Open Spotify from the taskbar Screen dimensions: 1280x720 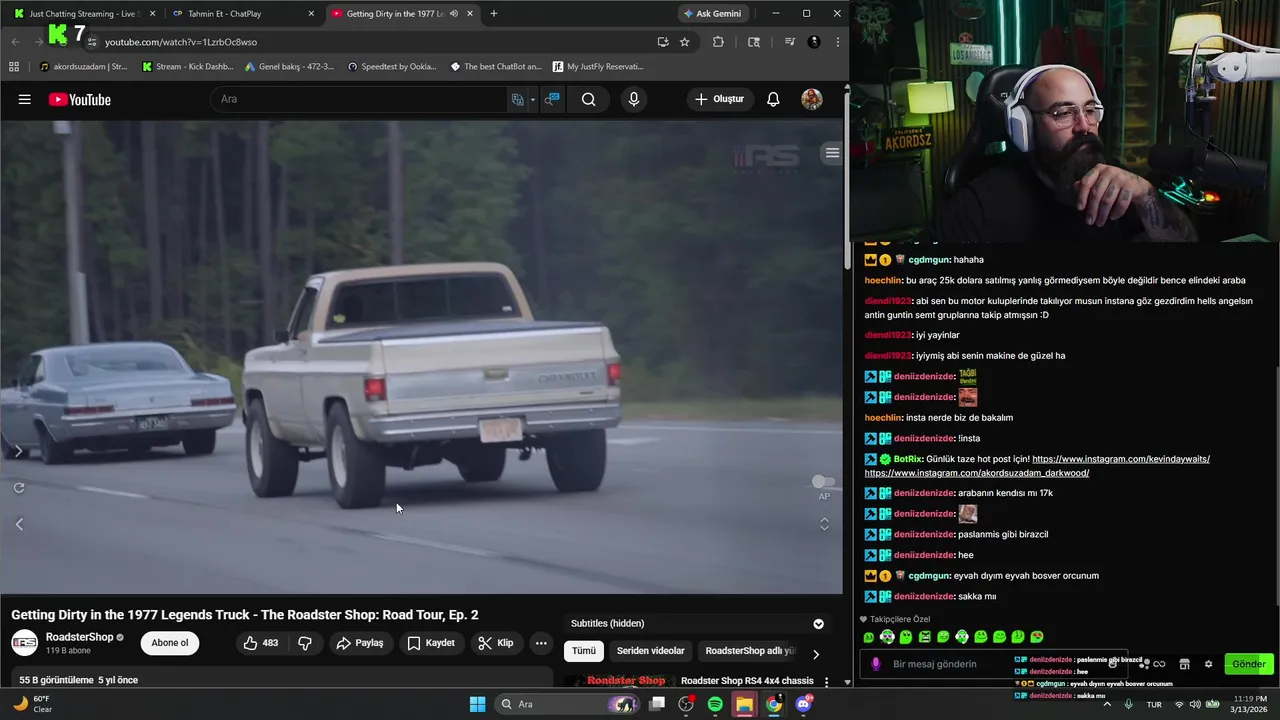(x=715, y=704)
